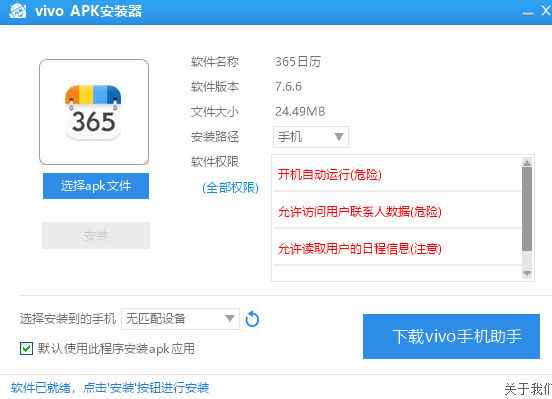
Task: Click the 选择安装到的手机 label
Action: coord(68,319)
